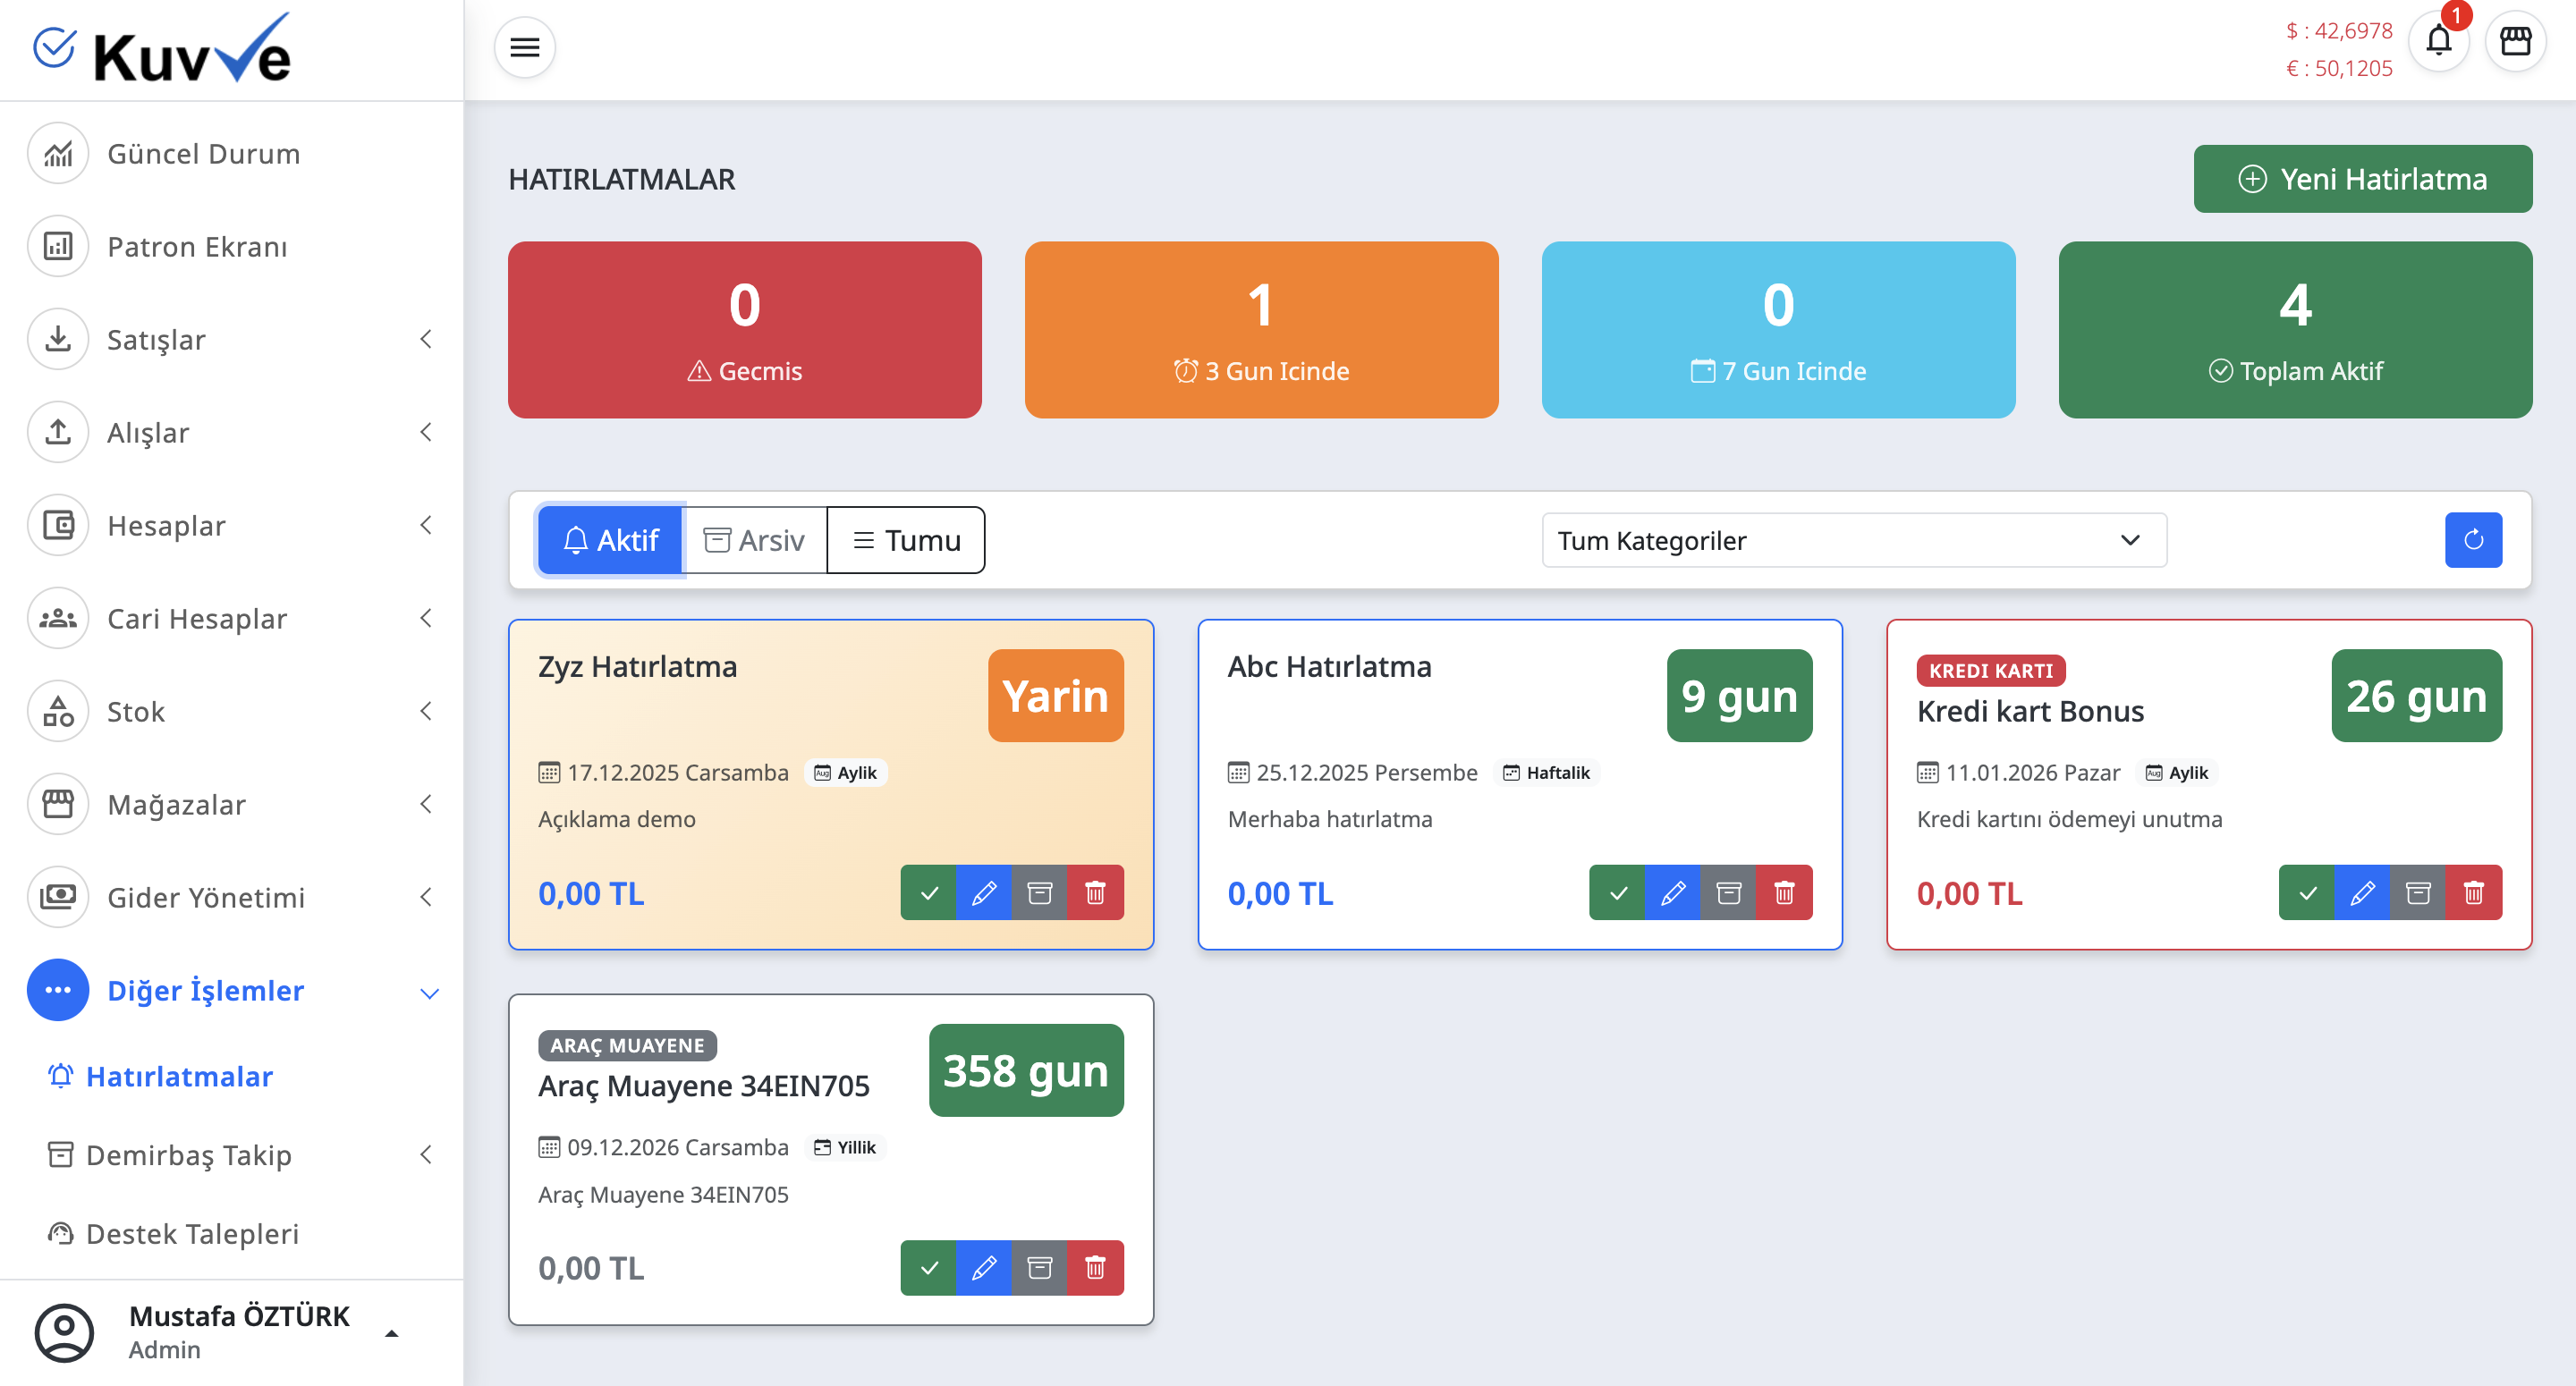Toggle the hamburger sidebar menu
Viewport: 2576px width, 1386px height.
pyautogui.click(x=524, y=47)
